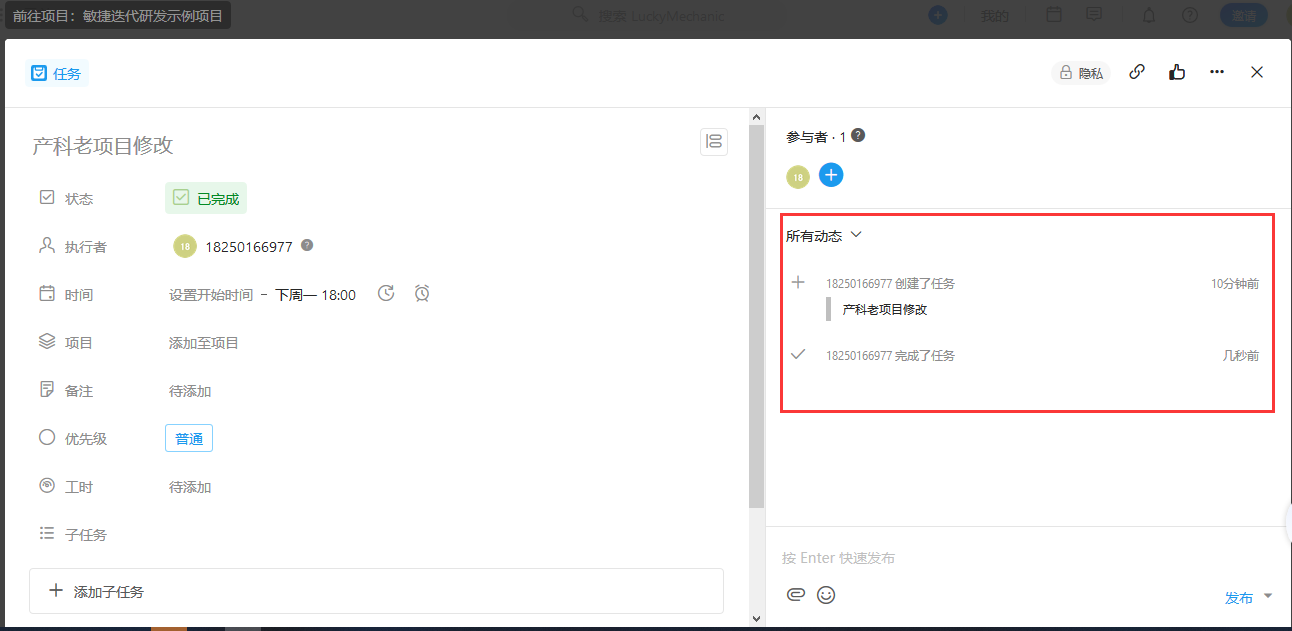
Task: Click the notification bell in the top bar
Action: coord(1148,15)
